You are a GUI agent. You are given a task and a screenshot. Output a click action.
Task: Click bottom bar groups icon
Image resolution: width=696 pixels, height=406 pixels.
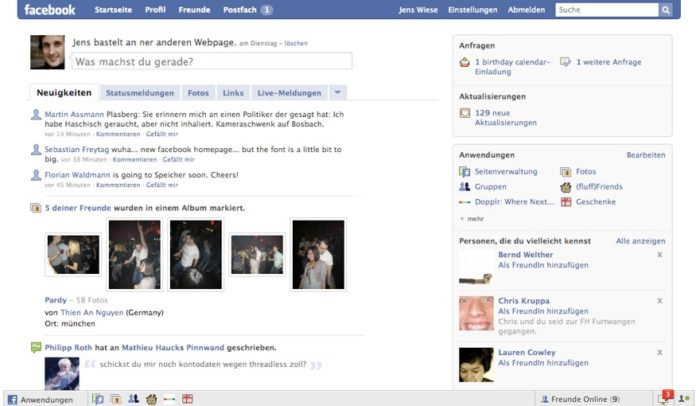[134, 399]
